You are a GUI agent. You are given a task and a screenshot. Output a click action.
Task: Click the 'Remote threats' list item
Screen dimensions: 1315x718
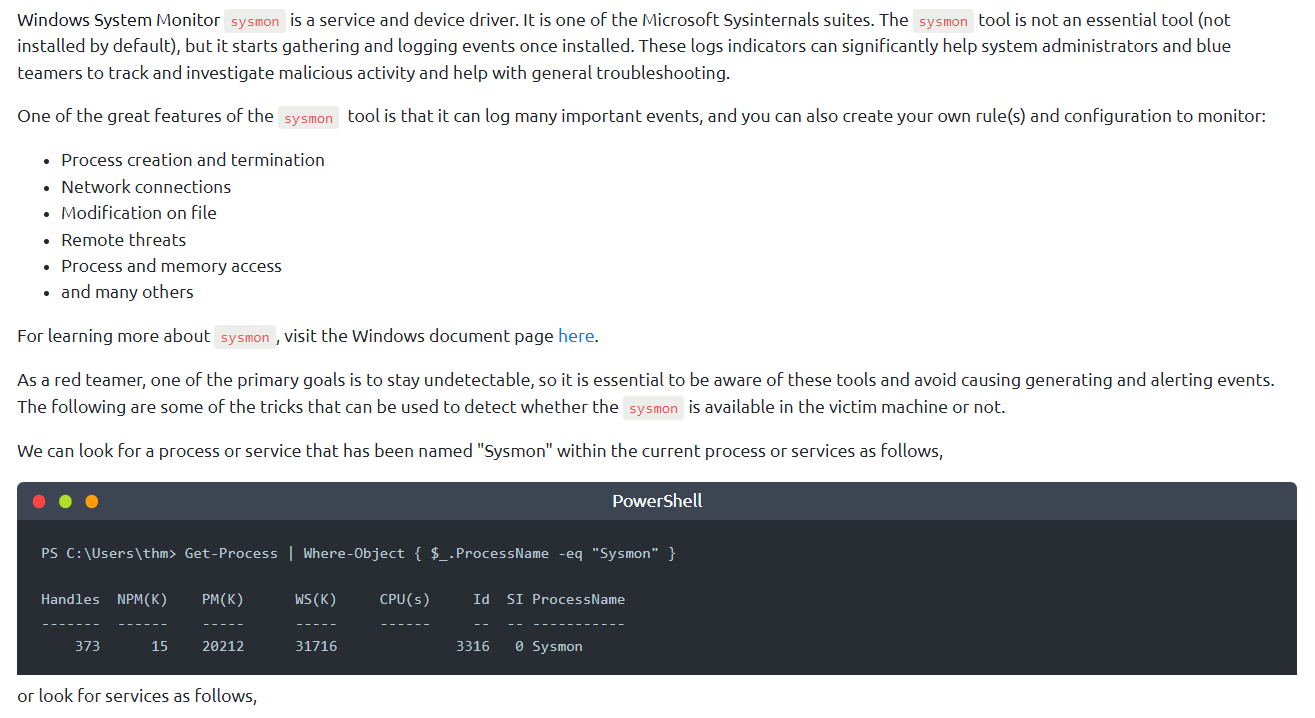point(124,240)
